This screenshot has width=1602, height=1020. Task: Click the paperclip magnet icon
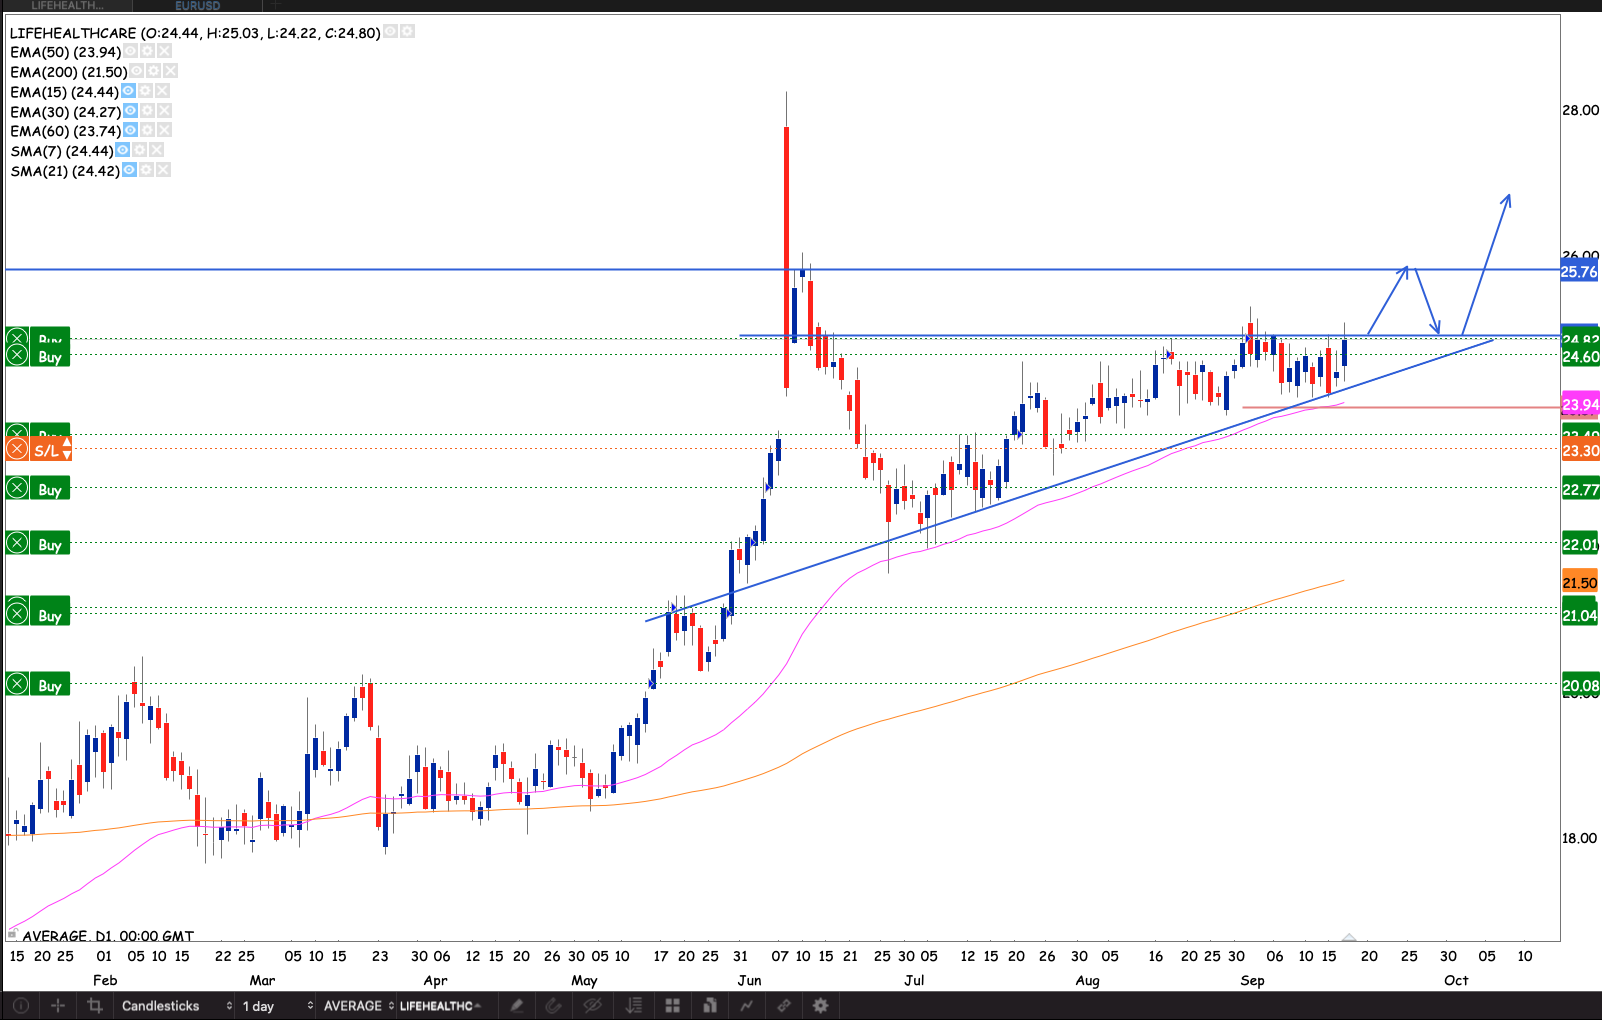[553, 1006]
